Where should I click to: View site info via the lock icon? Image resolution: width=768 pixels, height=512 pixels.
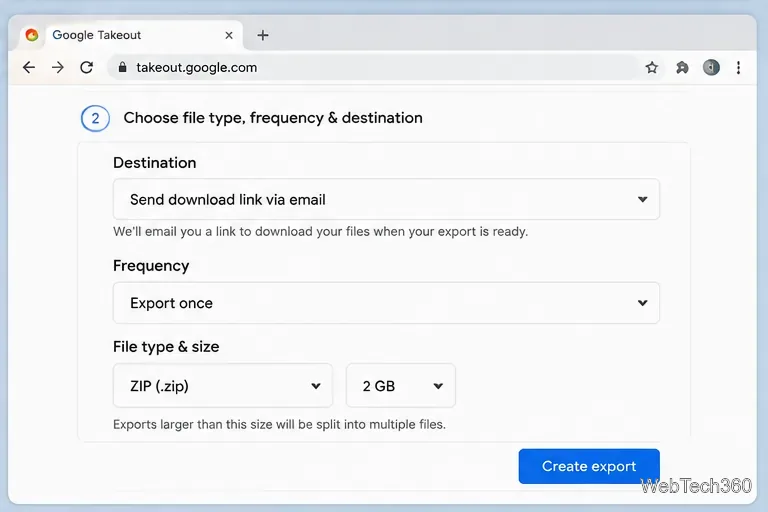[122, 67]
